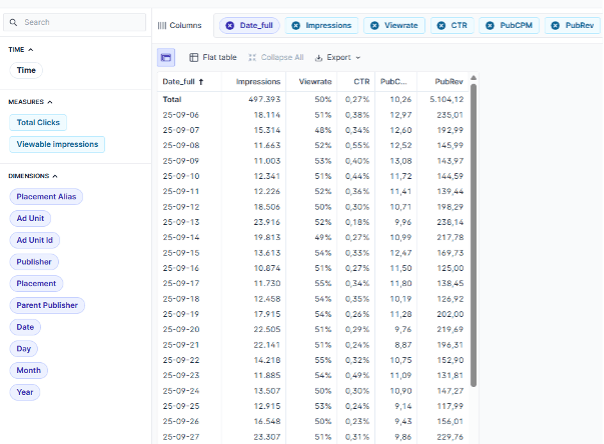
Task: Remove the Date_full column chip
Action: [x=230, y=25]
